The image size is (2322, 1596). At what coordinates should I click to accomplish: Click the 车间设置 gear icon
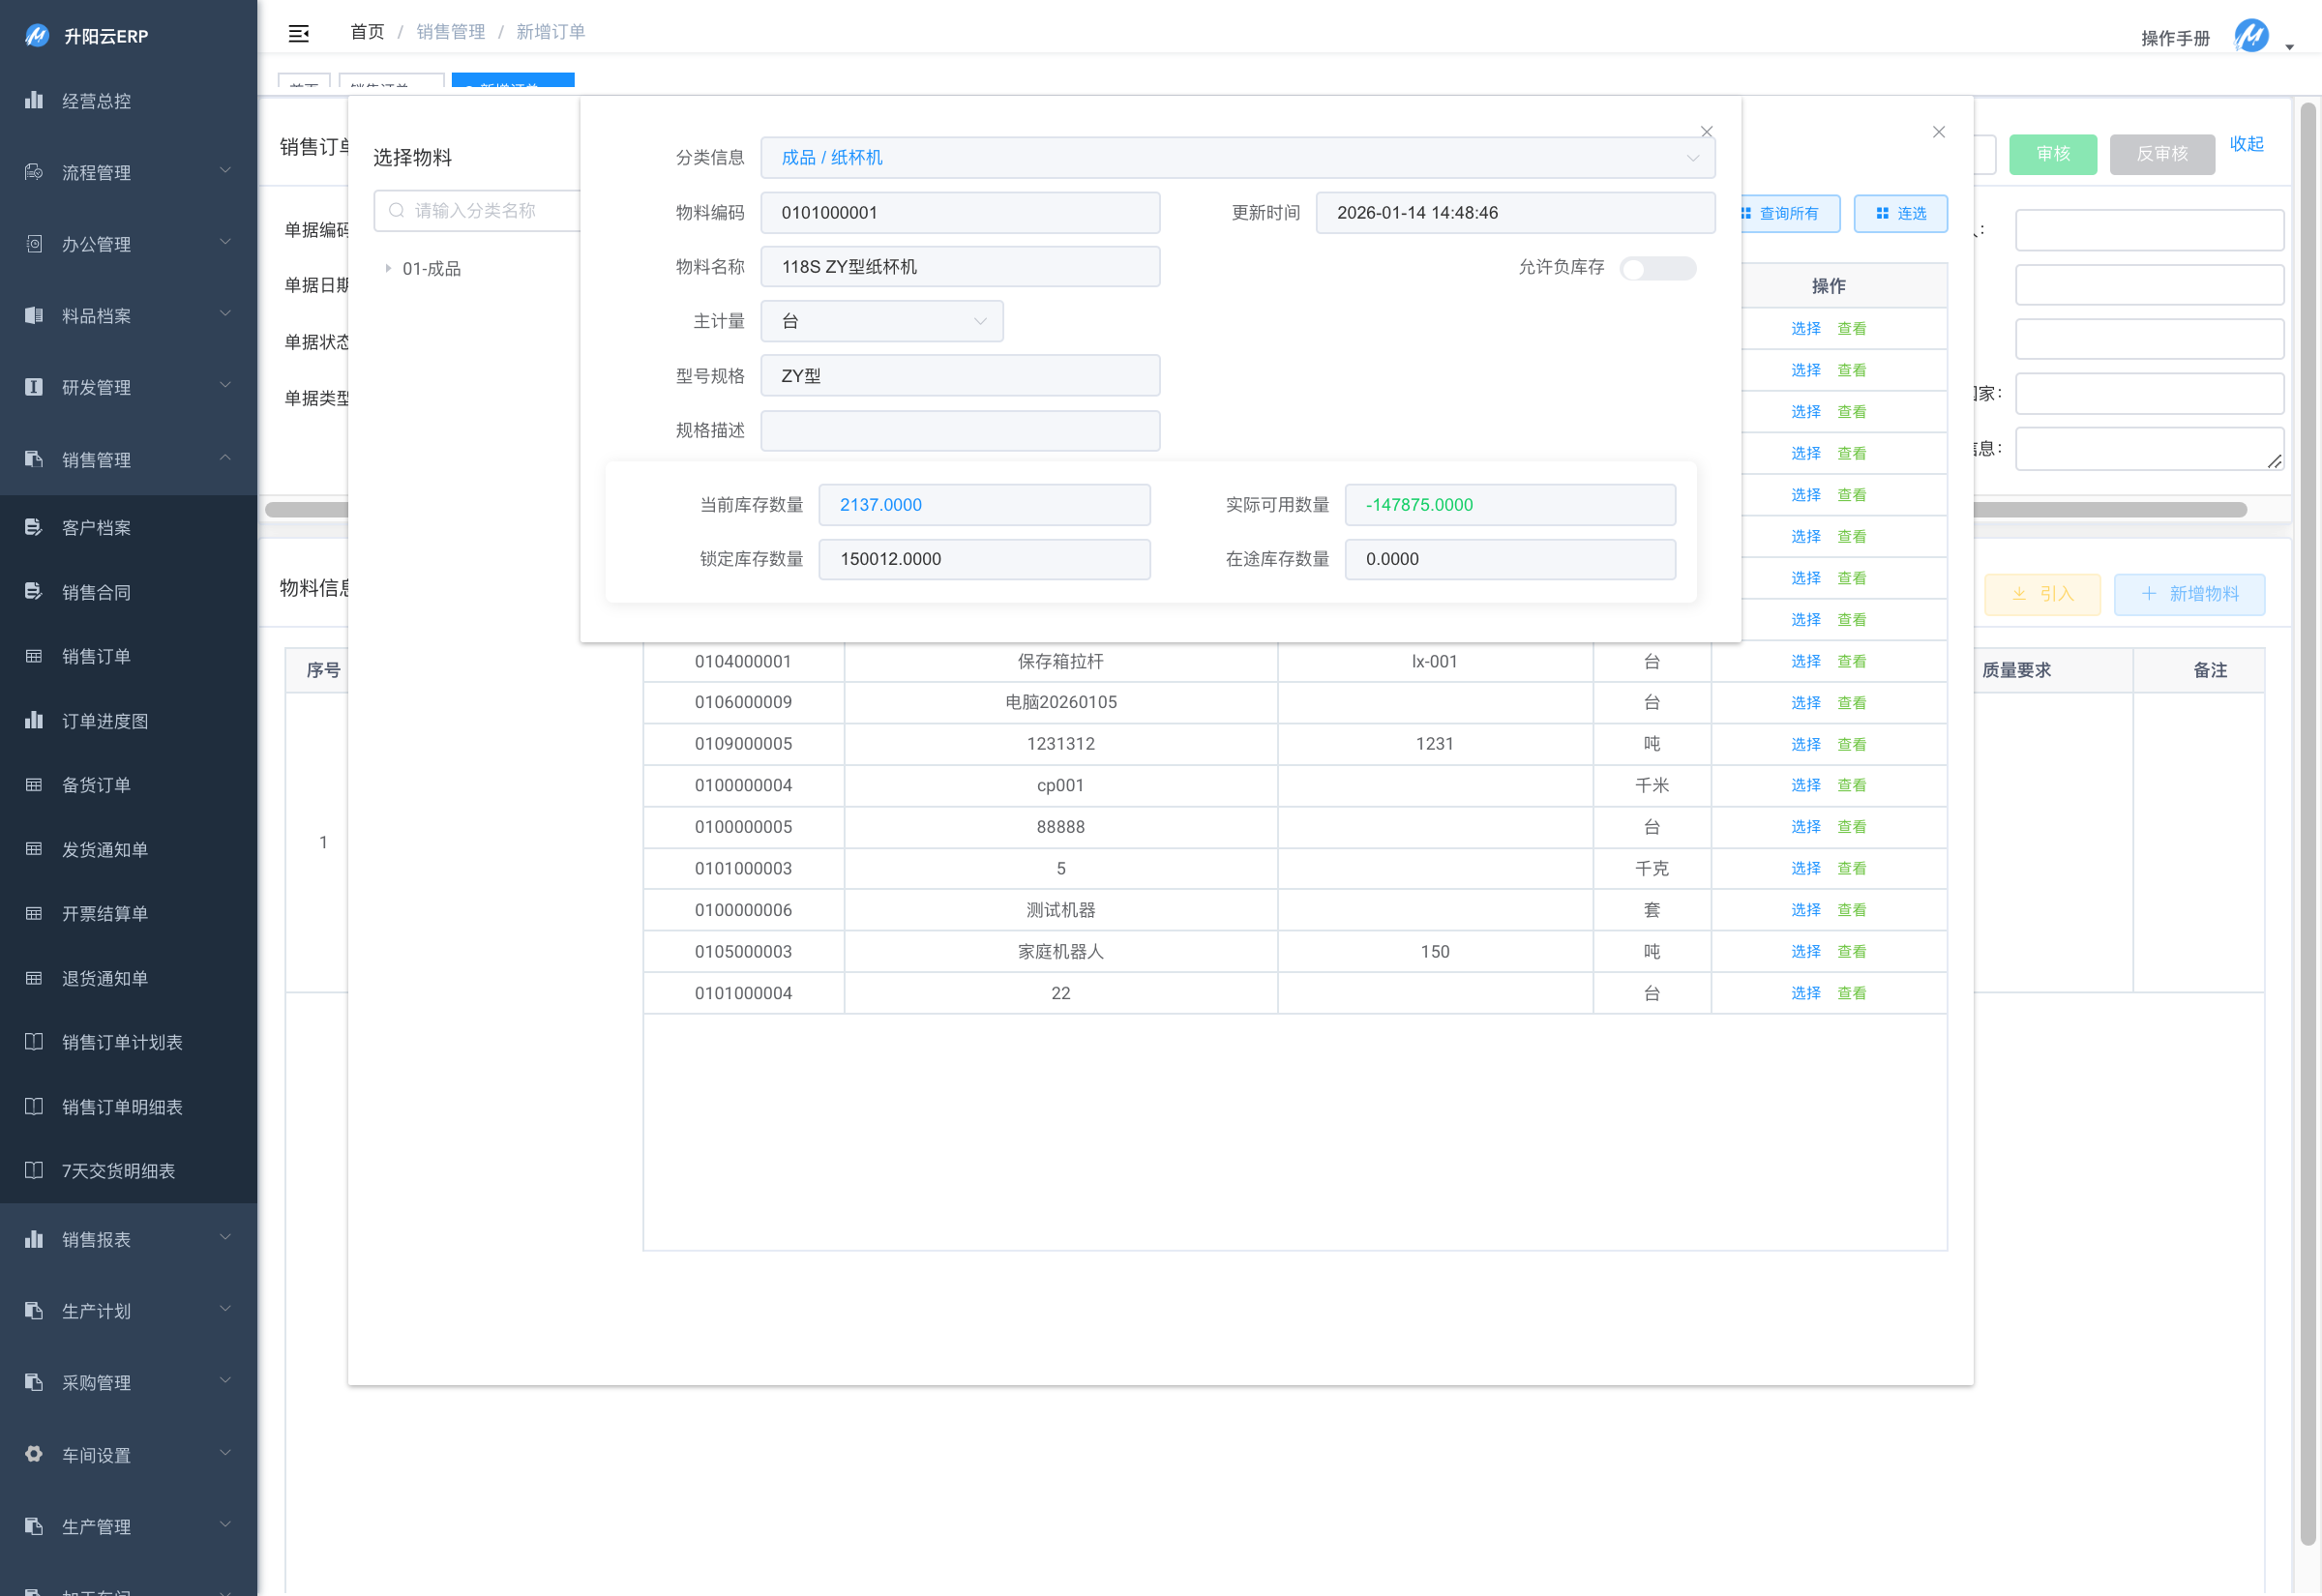[34, 1454]
